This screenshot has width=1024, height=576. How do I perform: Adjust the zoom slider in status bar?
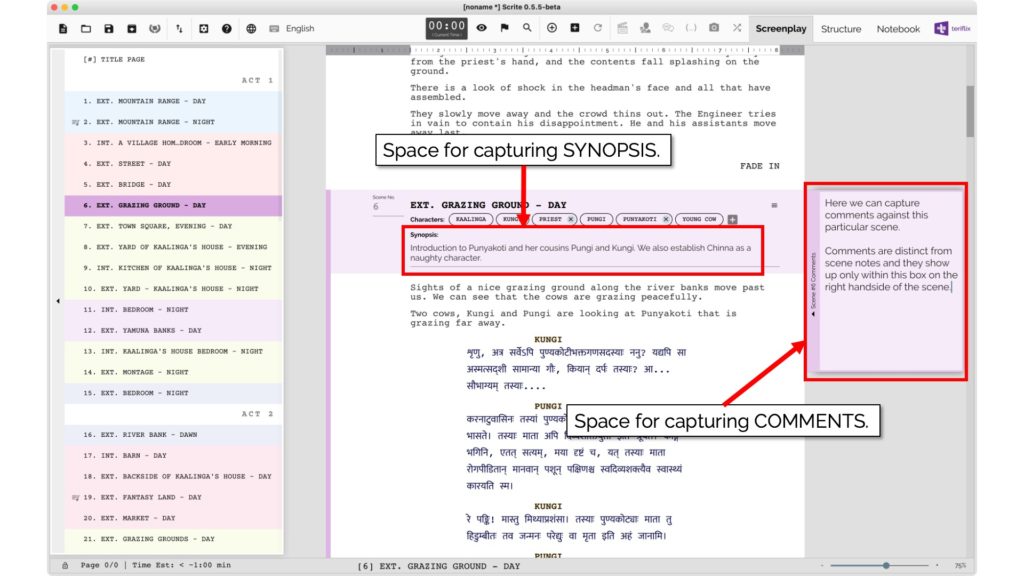(885, 566)
